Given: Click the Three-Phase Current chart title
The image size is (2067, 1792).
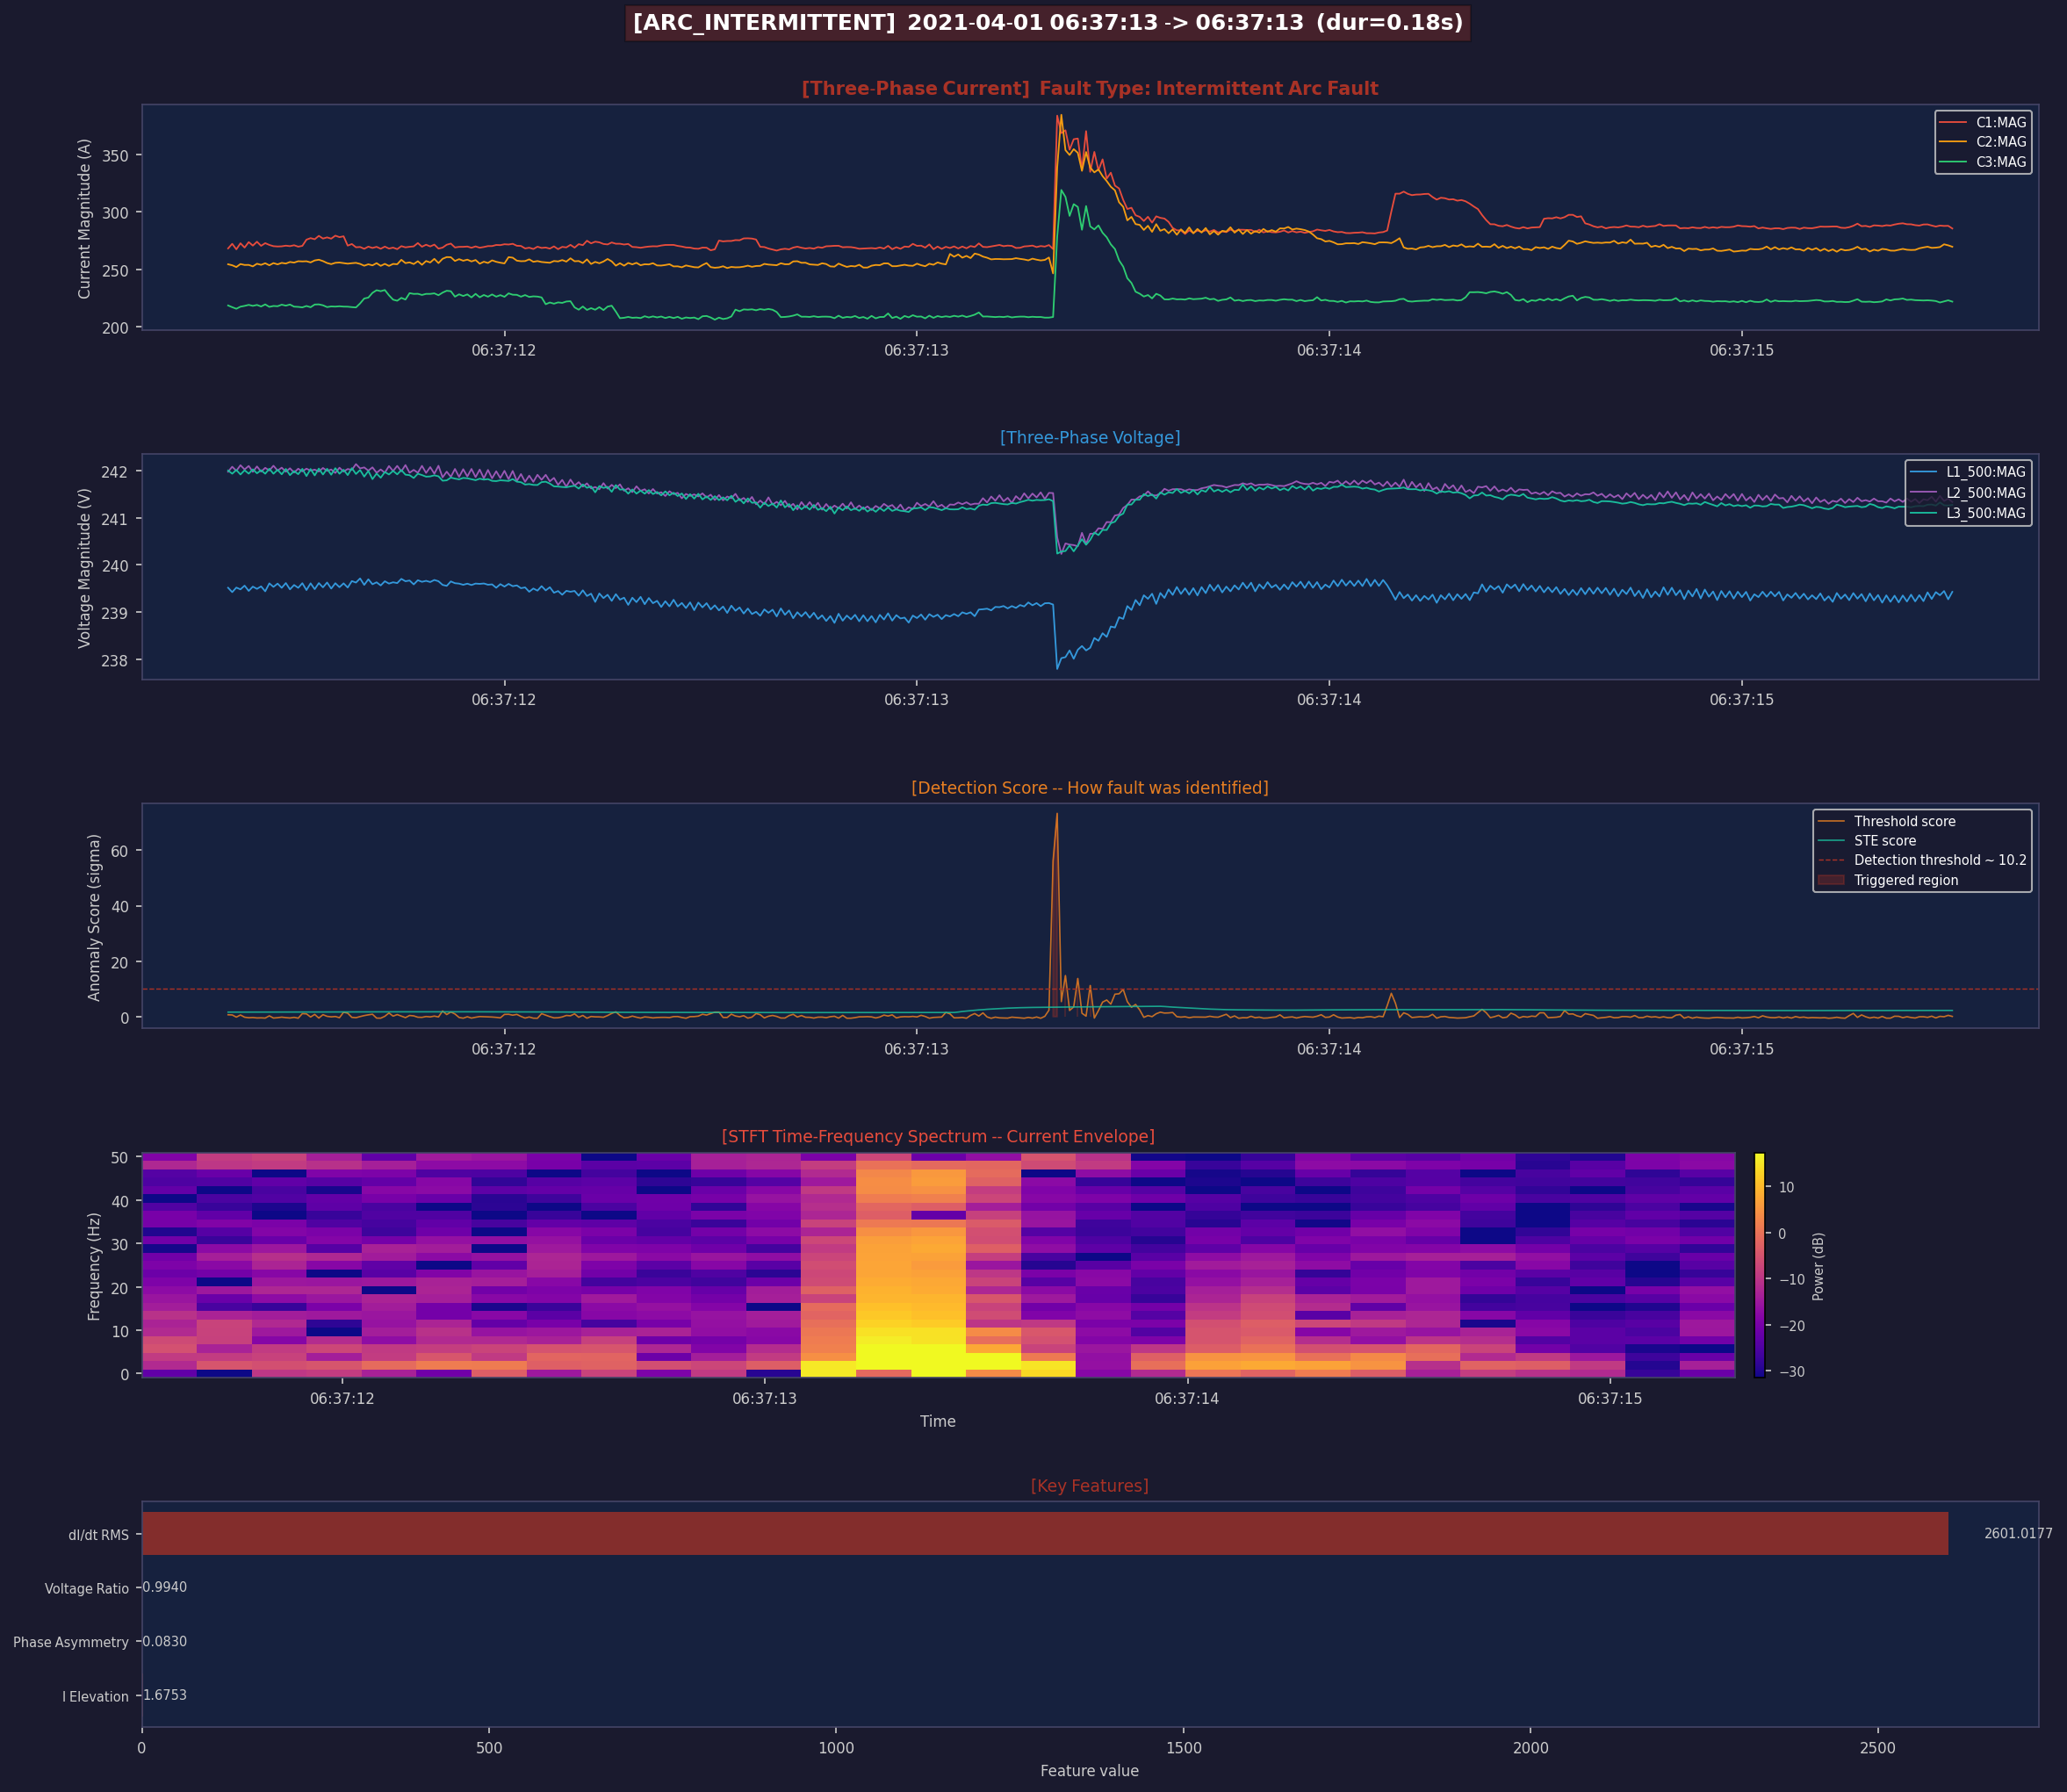Looking at the screenshot, I should [1089, 88].
